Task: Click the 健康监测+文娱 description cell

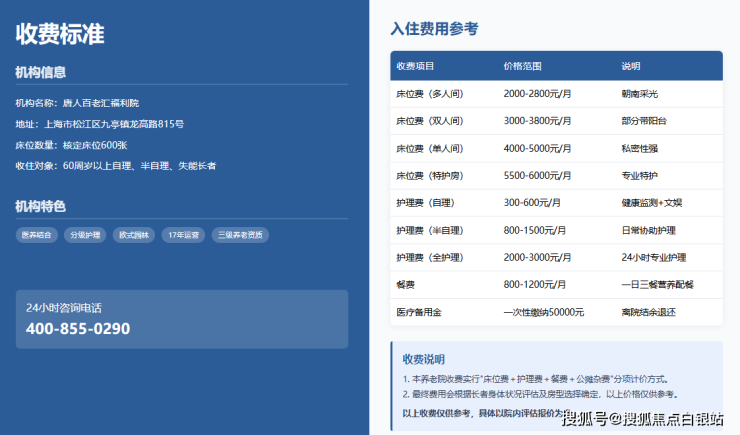Action: [x=652, y=203]
